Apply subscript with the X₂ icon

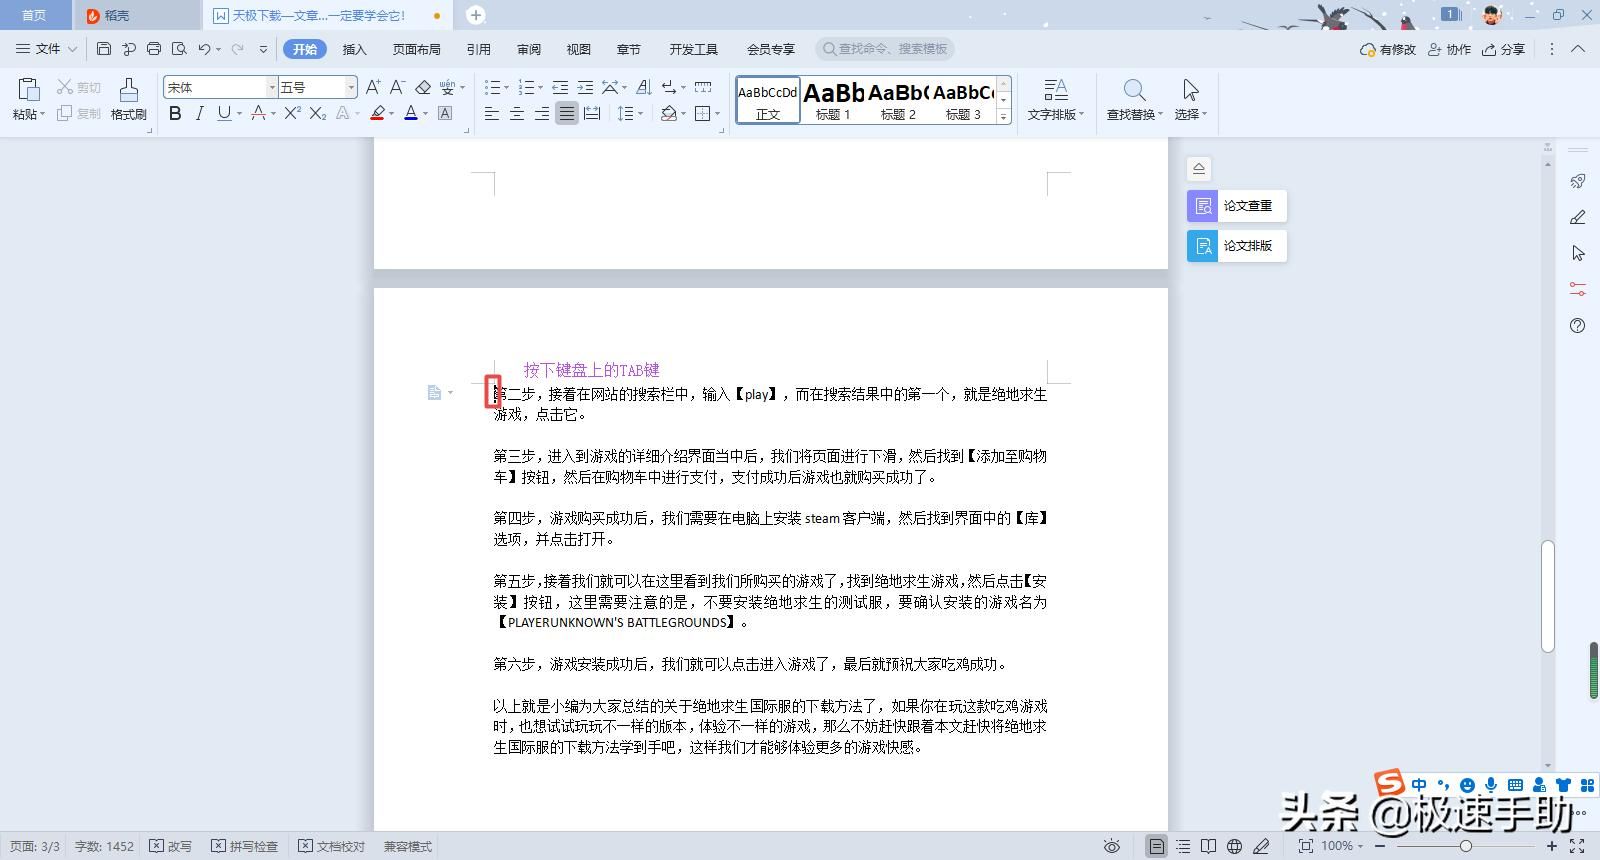(x=318, y=114)
